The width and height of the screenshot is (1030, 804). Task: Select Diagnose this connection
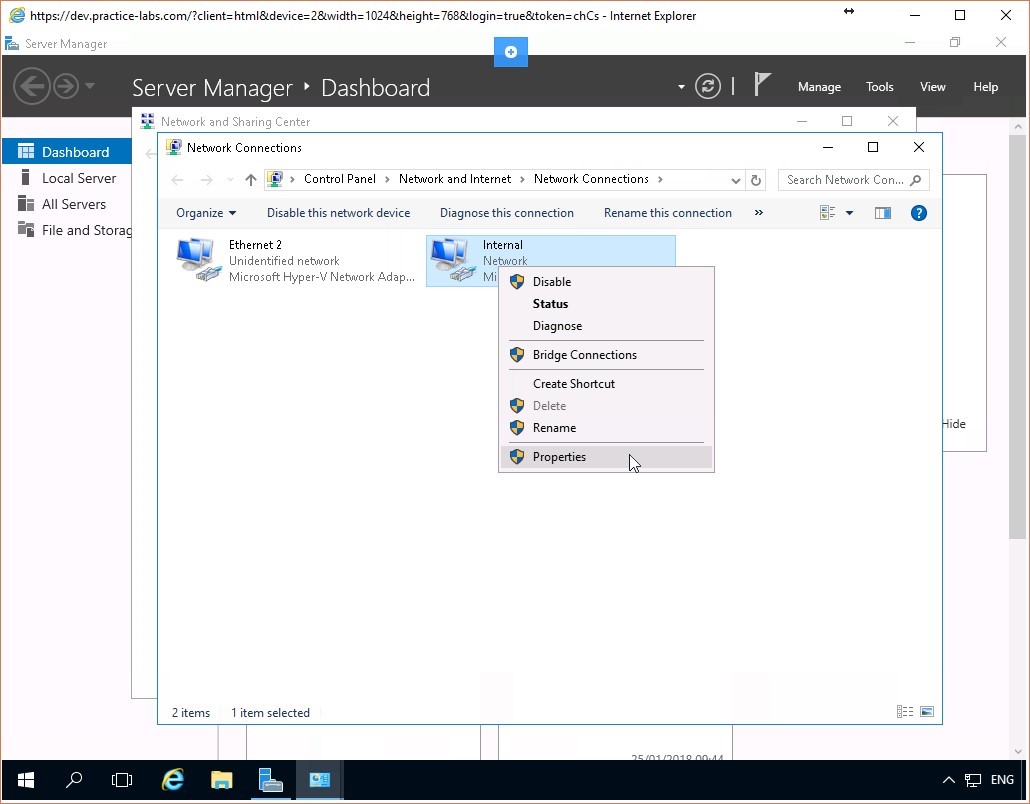[x=507, y=212]
